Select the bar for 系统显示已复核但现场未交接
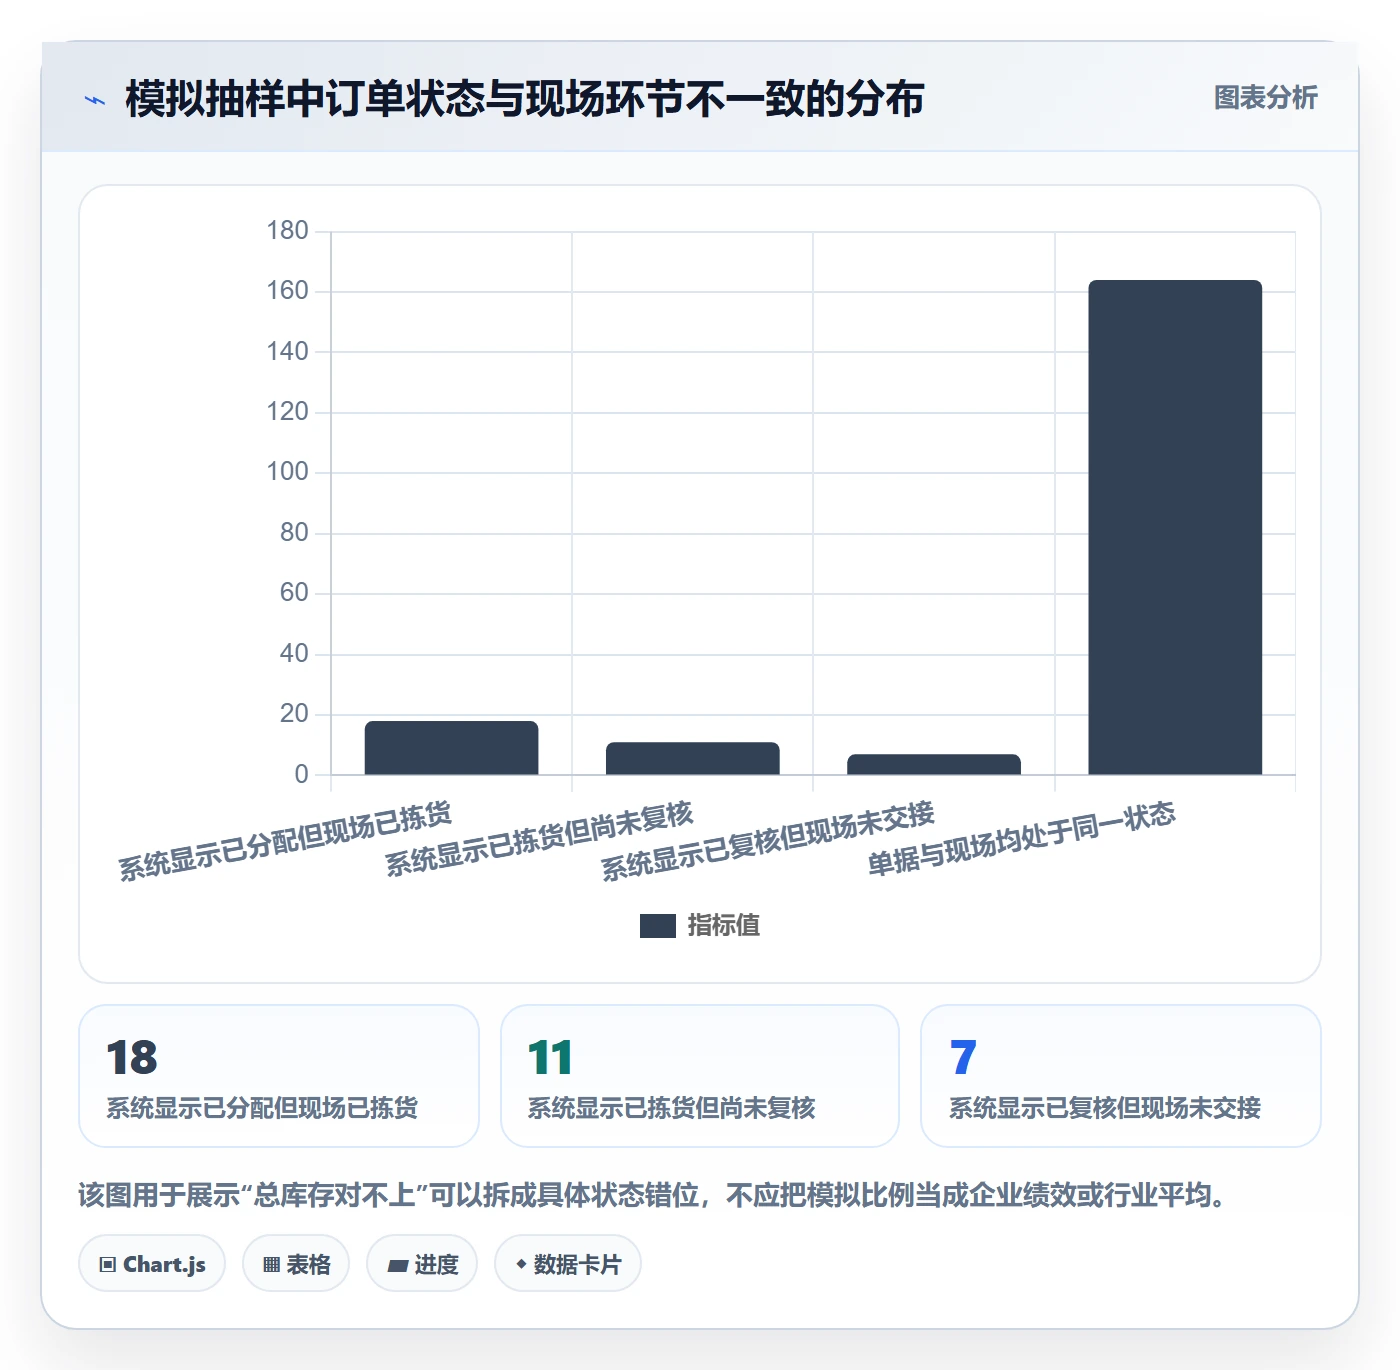This screenshot has height=1370, width=1400. point(934,764)
